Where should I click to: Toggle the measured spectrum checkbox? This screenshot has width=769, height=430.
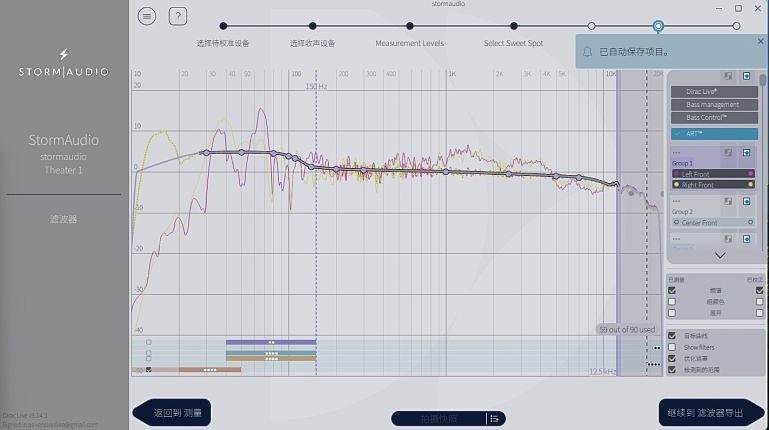pyautogui.click(x=672, y=291)
